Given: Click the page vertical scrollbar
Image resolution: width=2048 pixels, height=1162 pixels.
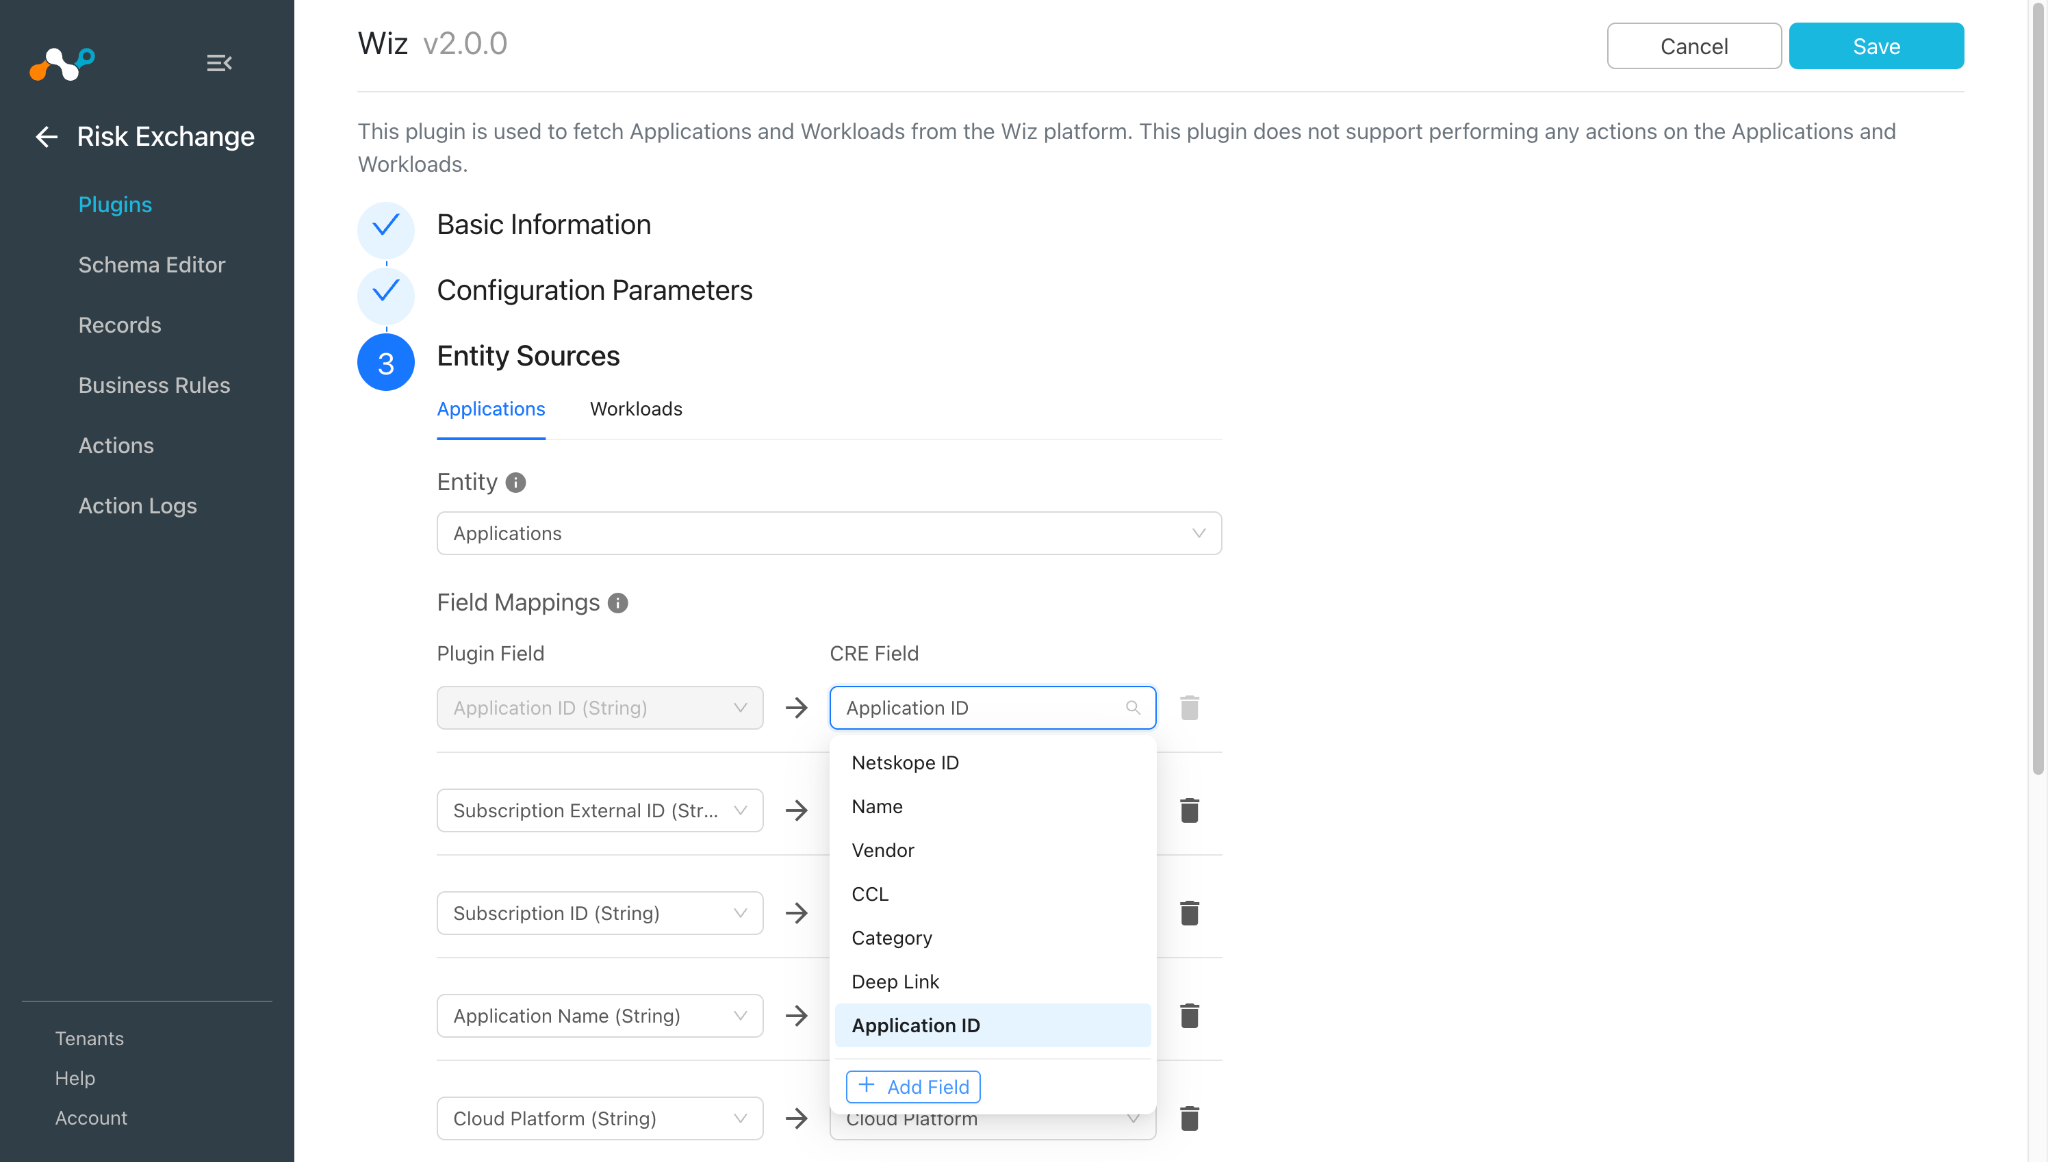Looking at the screenshot, I should (2038, 390).
